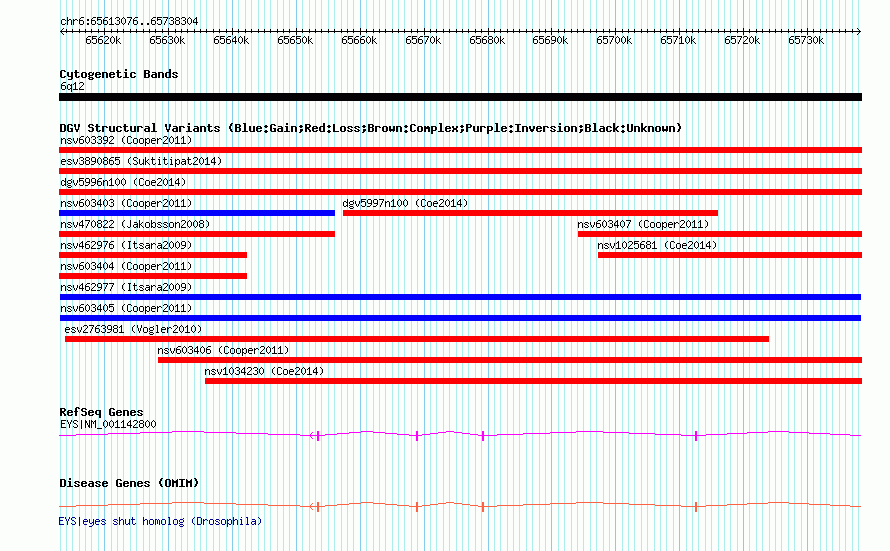
Task: Click the orange OMIM EYS exon near 65670k
Action: (x=417, y=507)
